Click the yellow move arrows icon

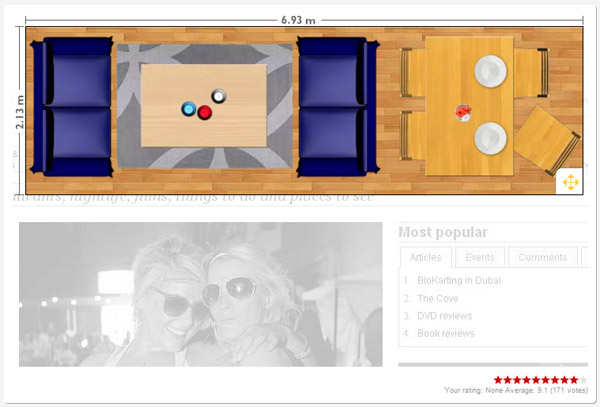(570, 182)
